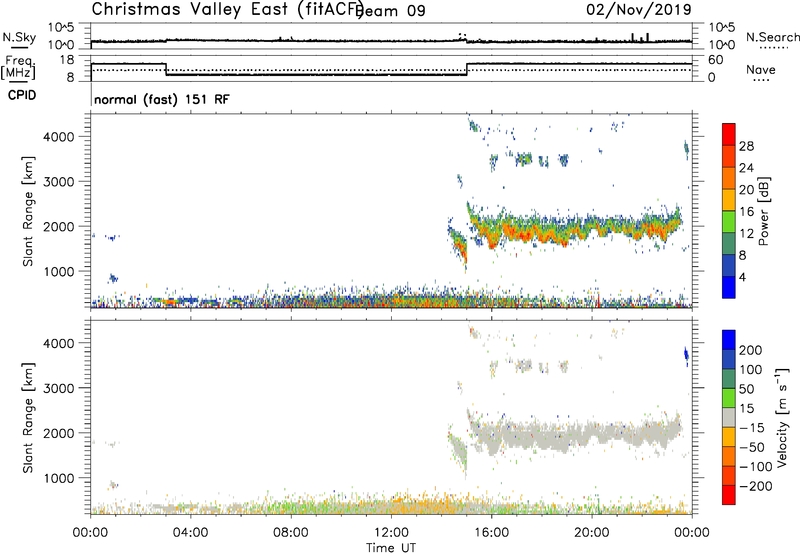Click the '04:00' time tick label
The image size is (800, 554).
pos(190,533)
